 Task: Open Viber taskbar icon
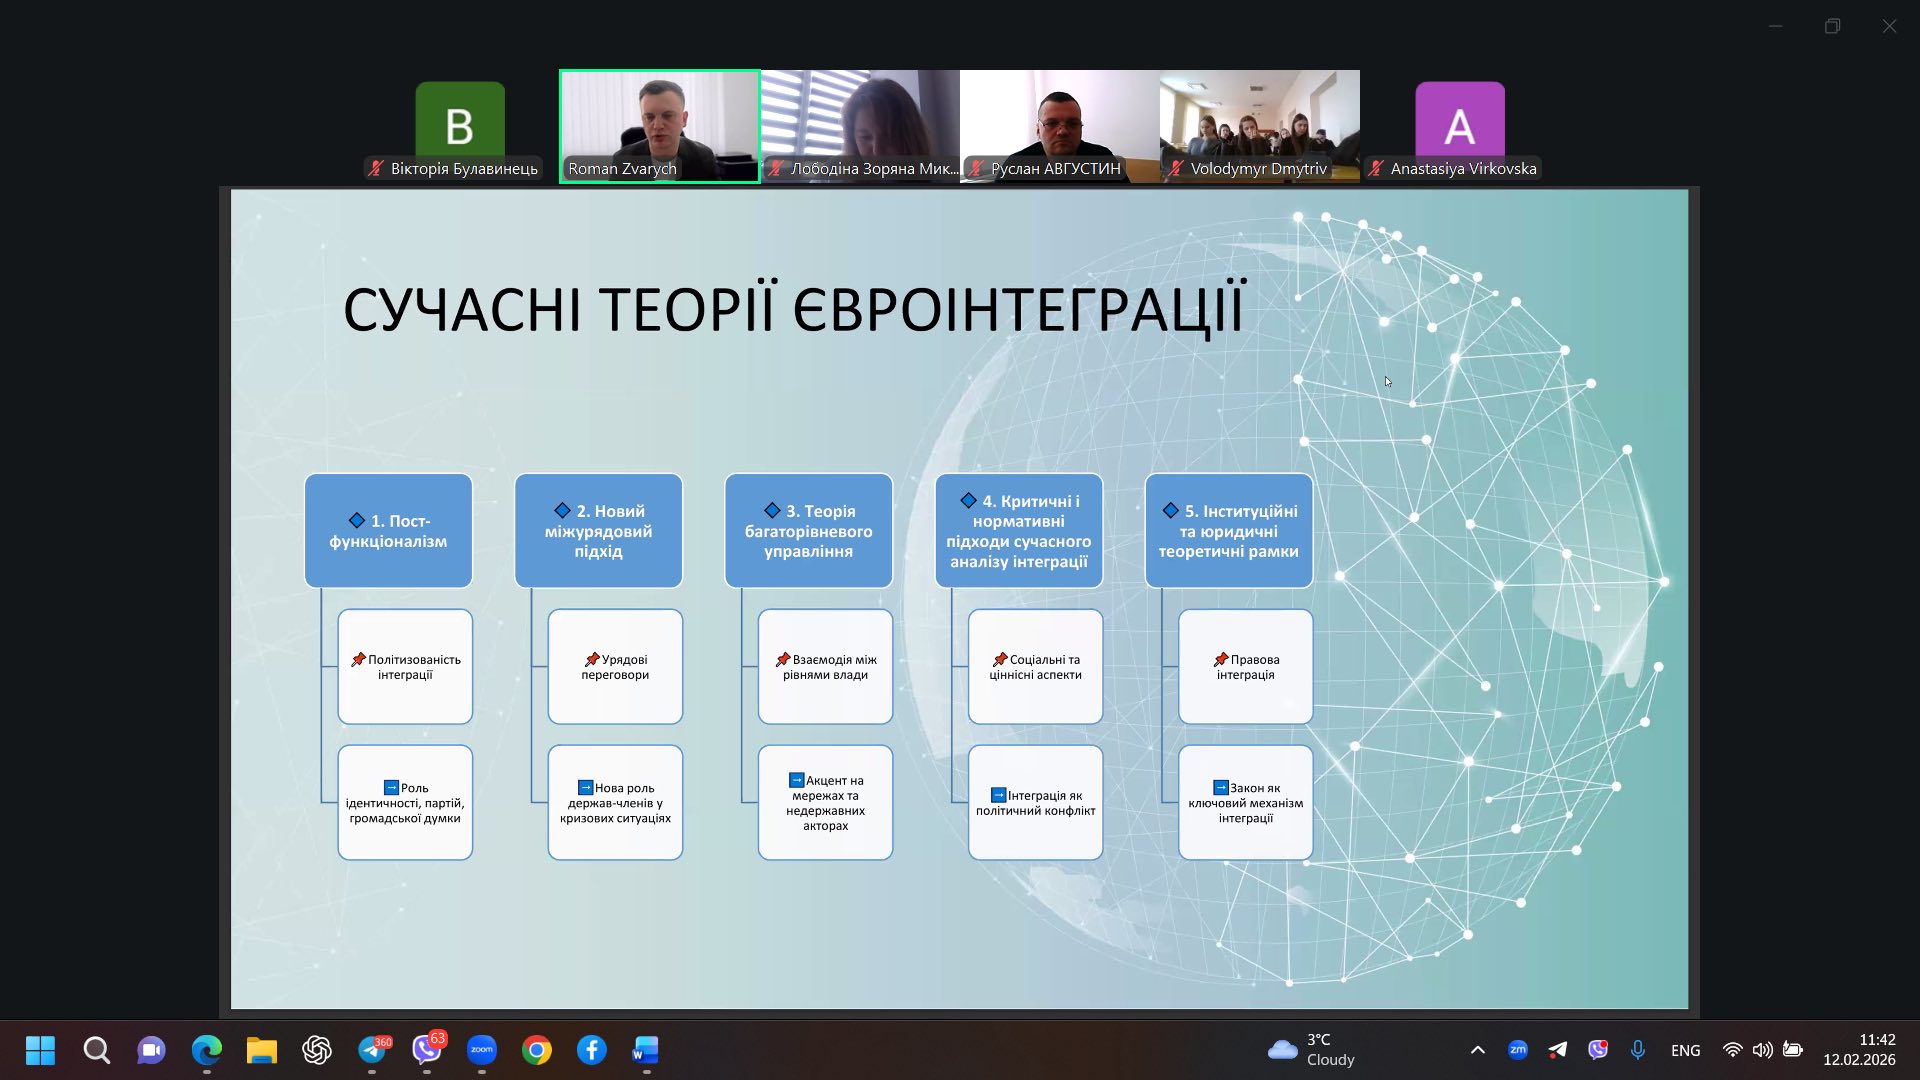click(x=427, y=1050)
